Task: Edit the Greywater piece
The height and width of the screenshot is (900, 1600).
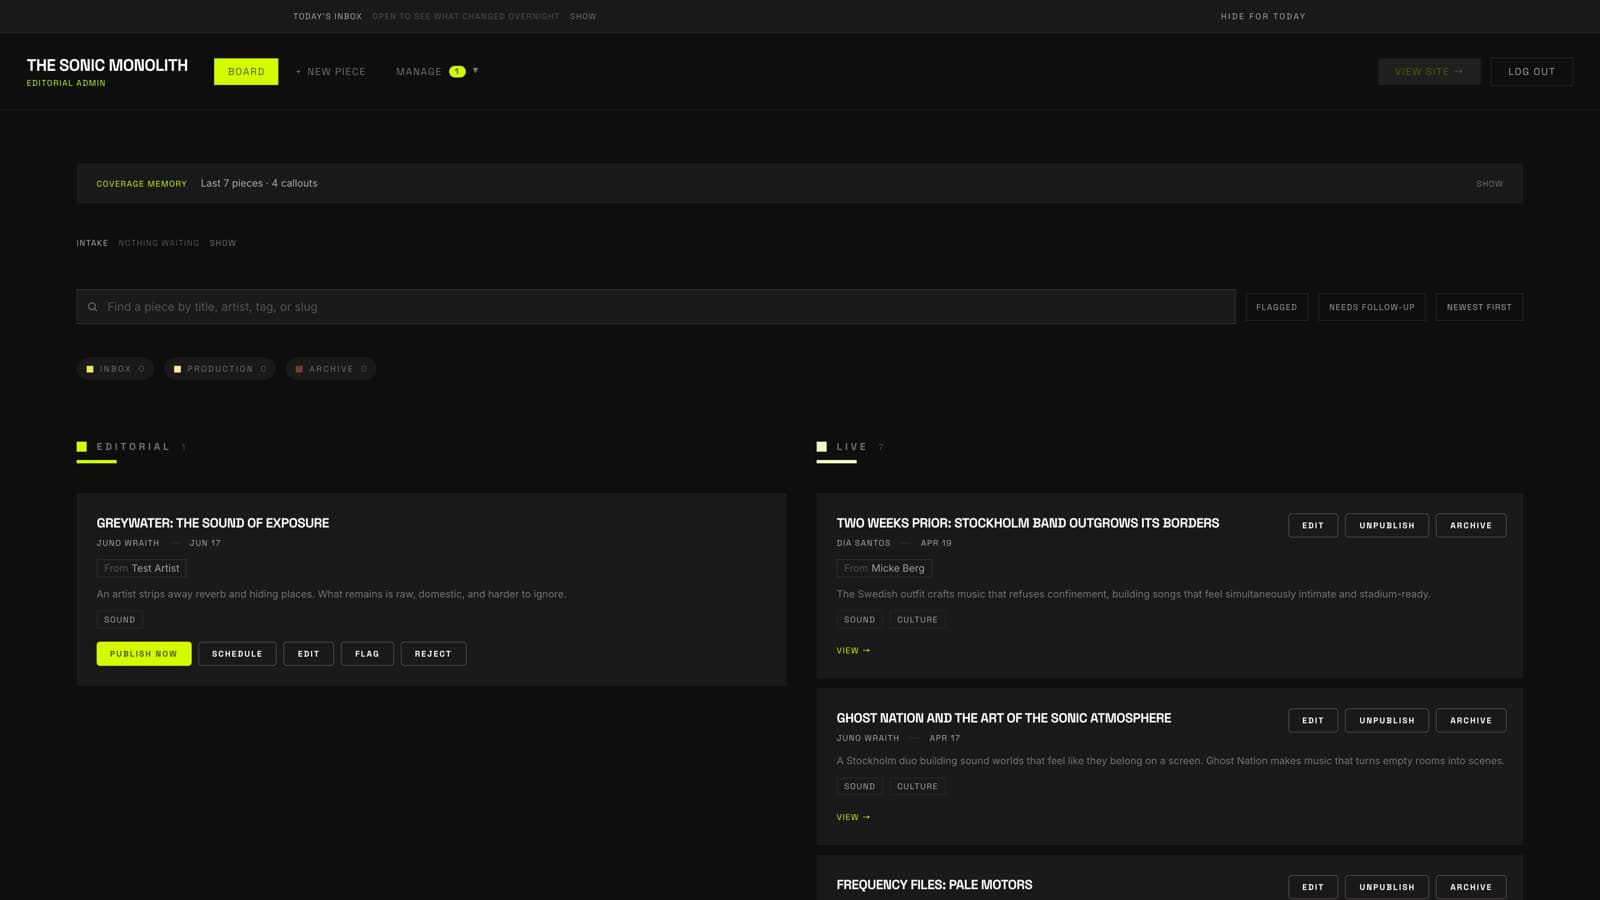Action: [x=308, y=654]
